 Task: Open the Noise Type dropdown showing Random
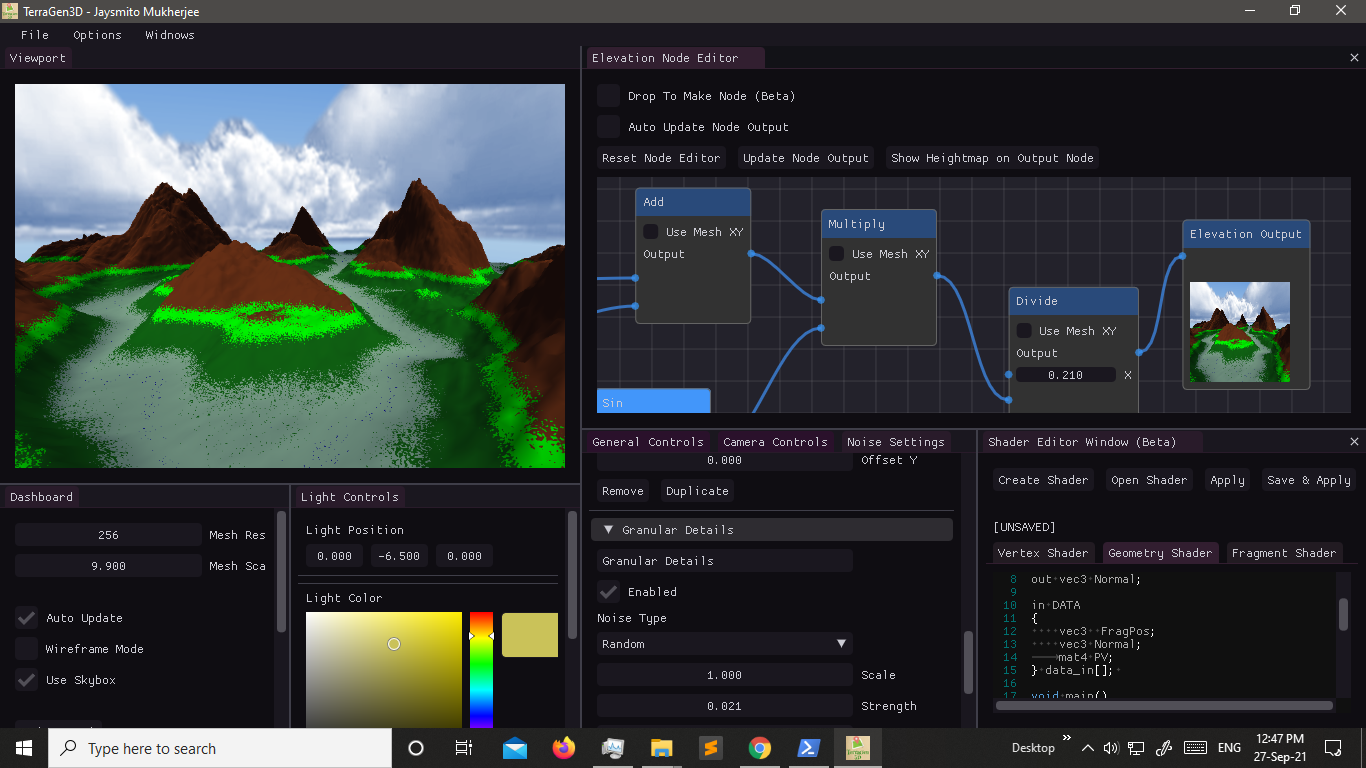coord(723,643)
